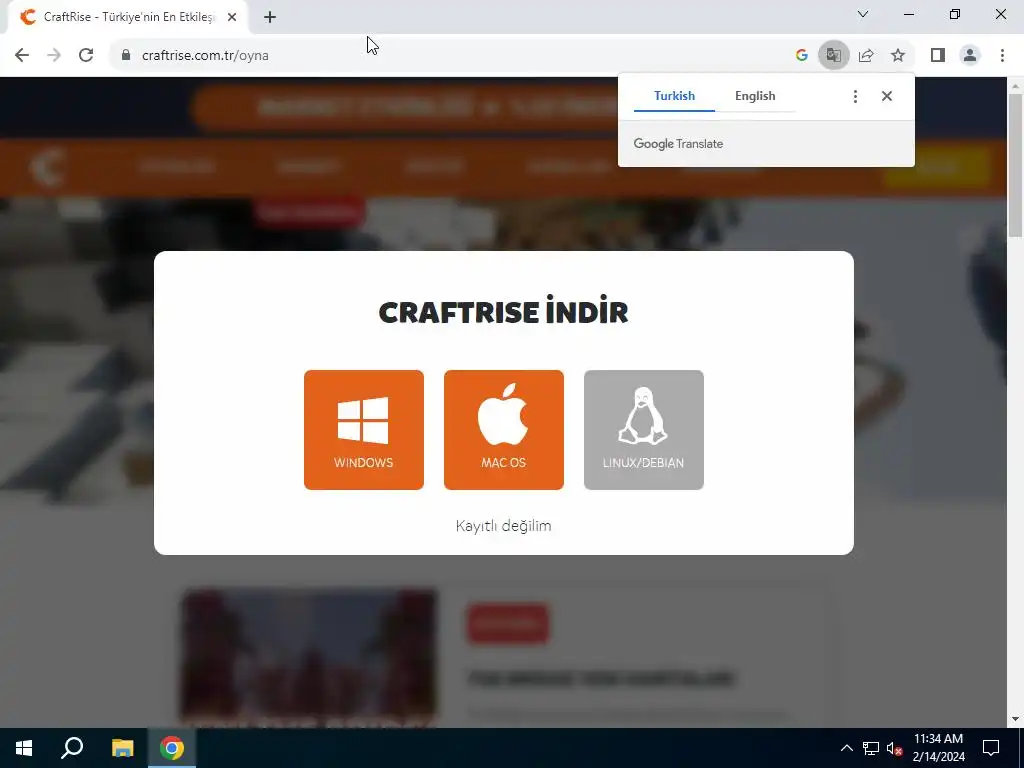Select the Turkish tab in translate popup
Image resolution: width=1024 pixels, height=768 pixels.
pyautogui.click(x=674, y=96)
